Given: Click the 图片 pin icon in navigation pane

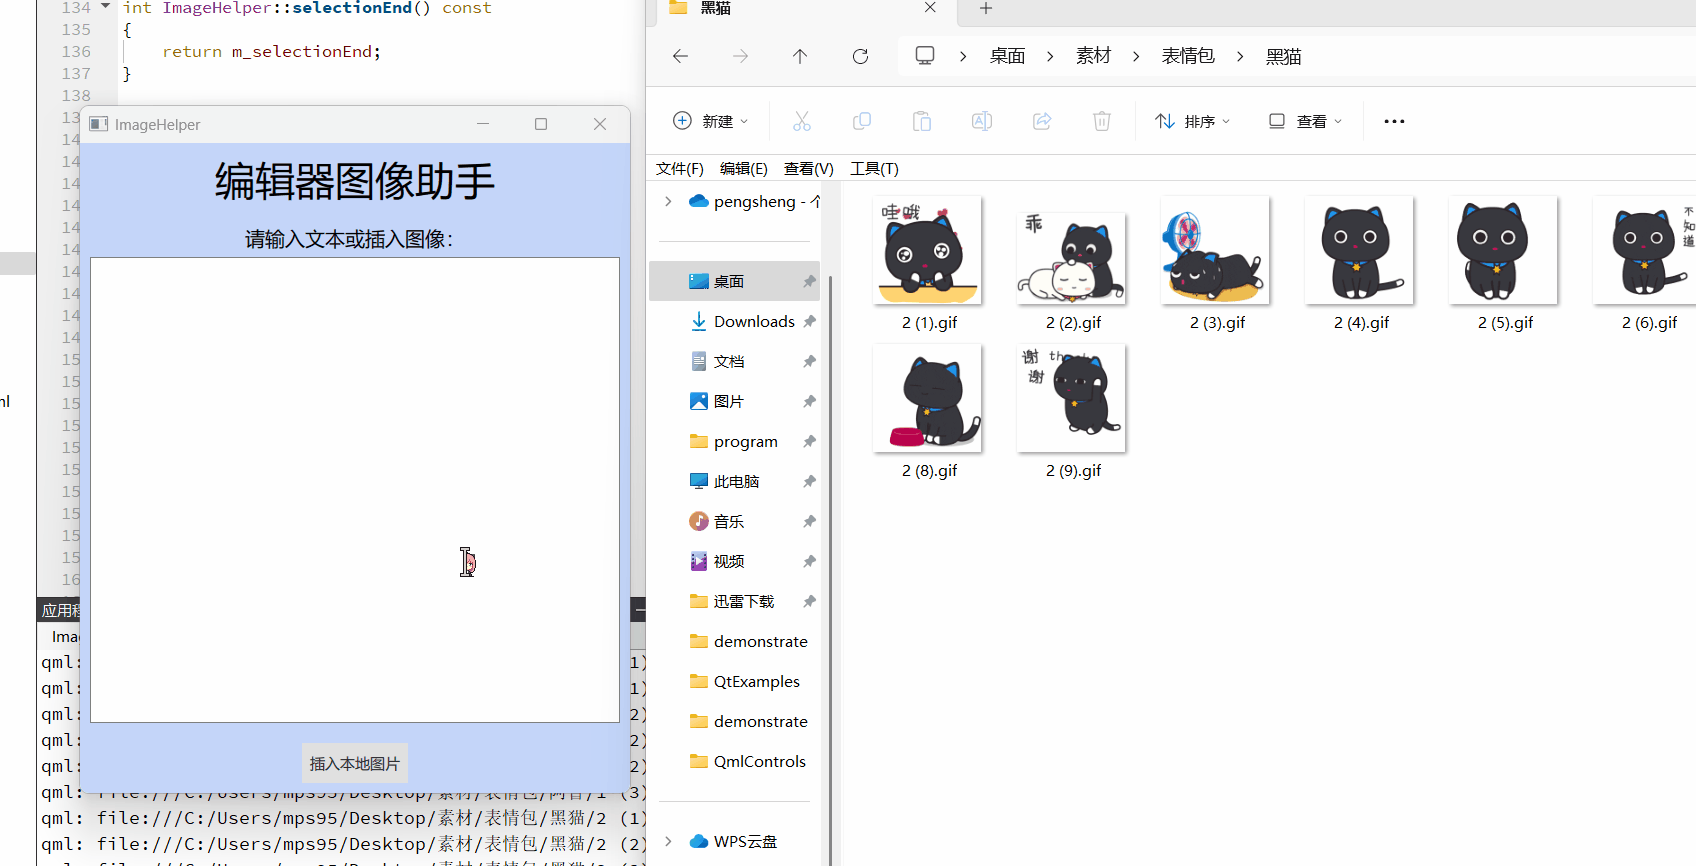Looking at the screenshot, I should [809, 401].
